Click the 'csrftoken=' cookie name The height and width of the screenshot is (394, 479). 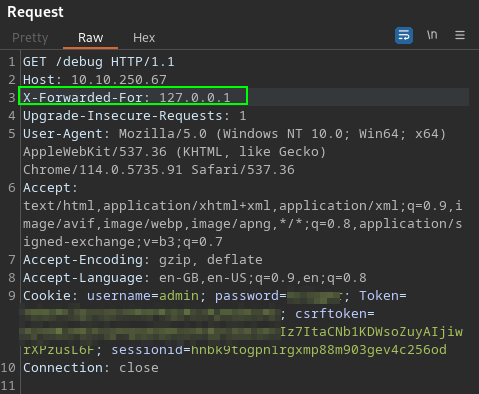[335, 314]
